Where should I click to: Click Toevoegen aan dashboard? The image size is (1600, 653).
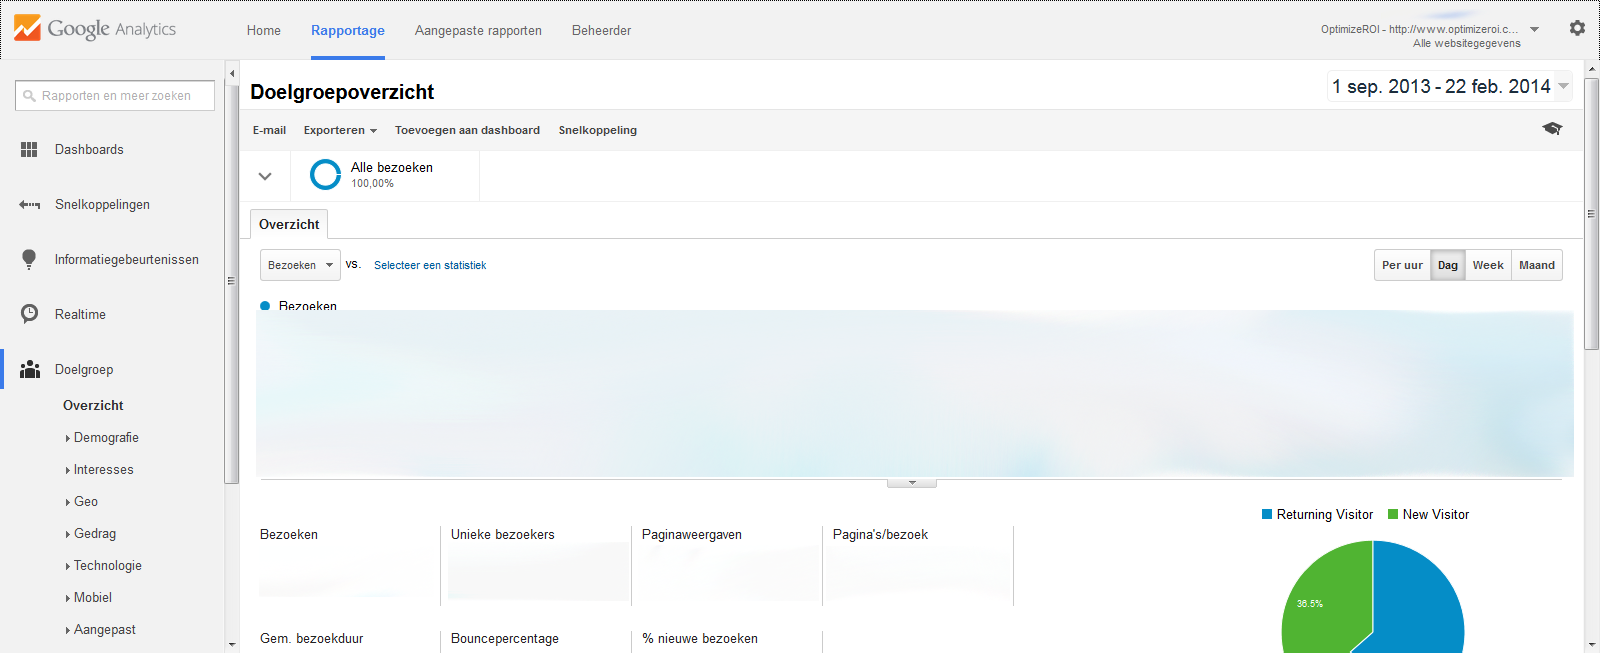467,130
